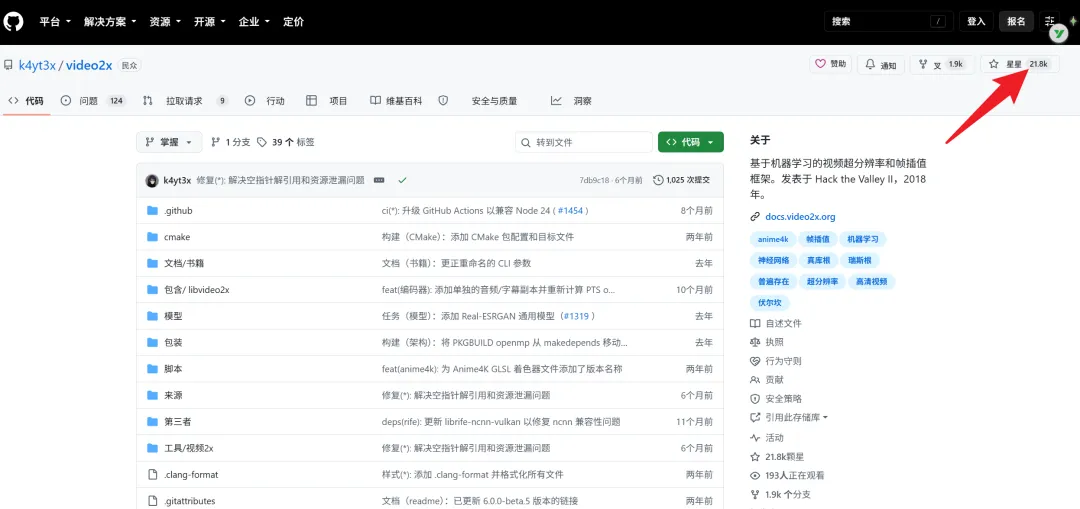Click the k4yt3x commit author avatar

tap(152, 180)
